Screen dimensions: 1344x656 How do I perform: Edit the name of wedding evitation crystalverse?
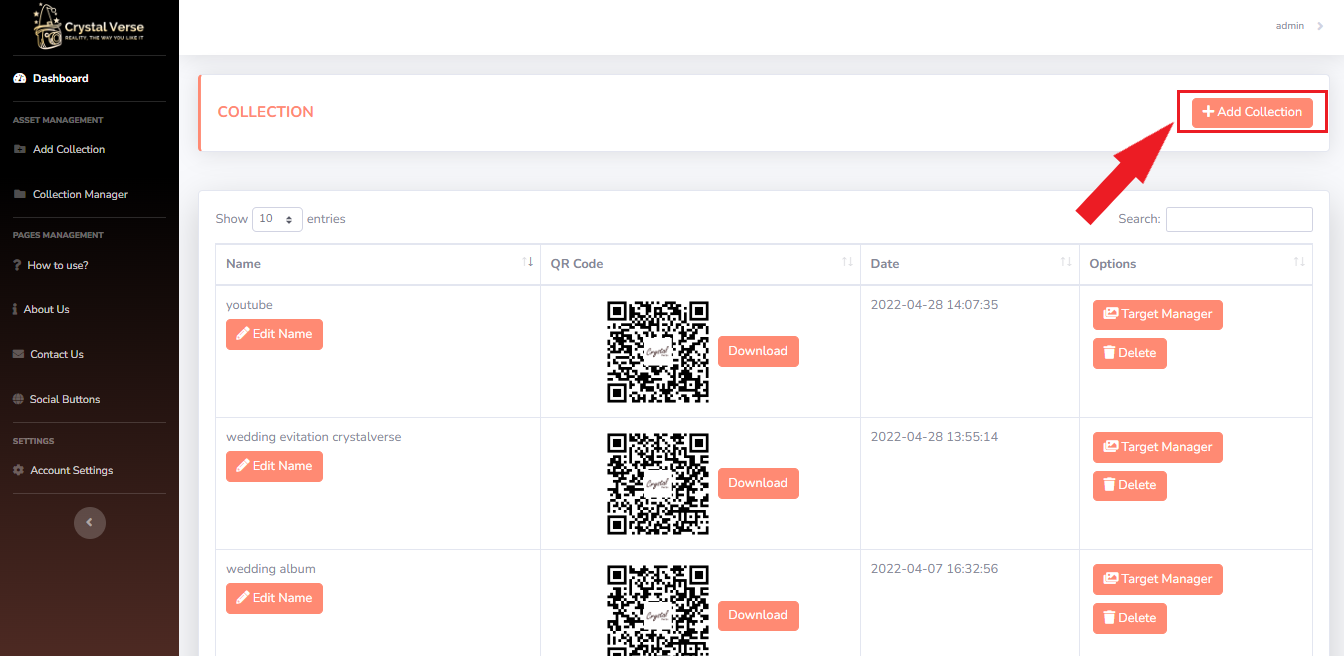coord(274,466)
